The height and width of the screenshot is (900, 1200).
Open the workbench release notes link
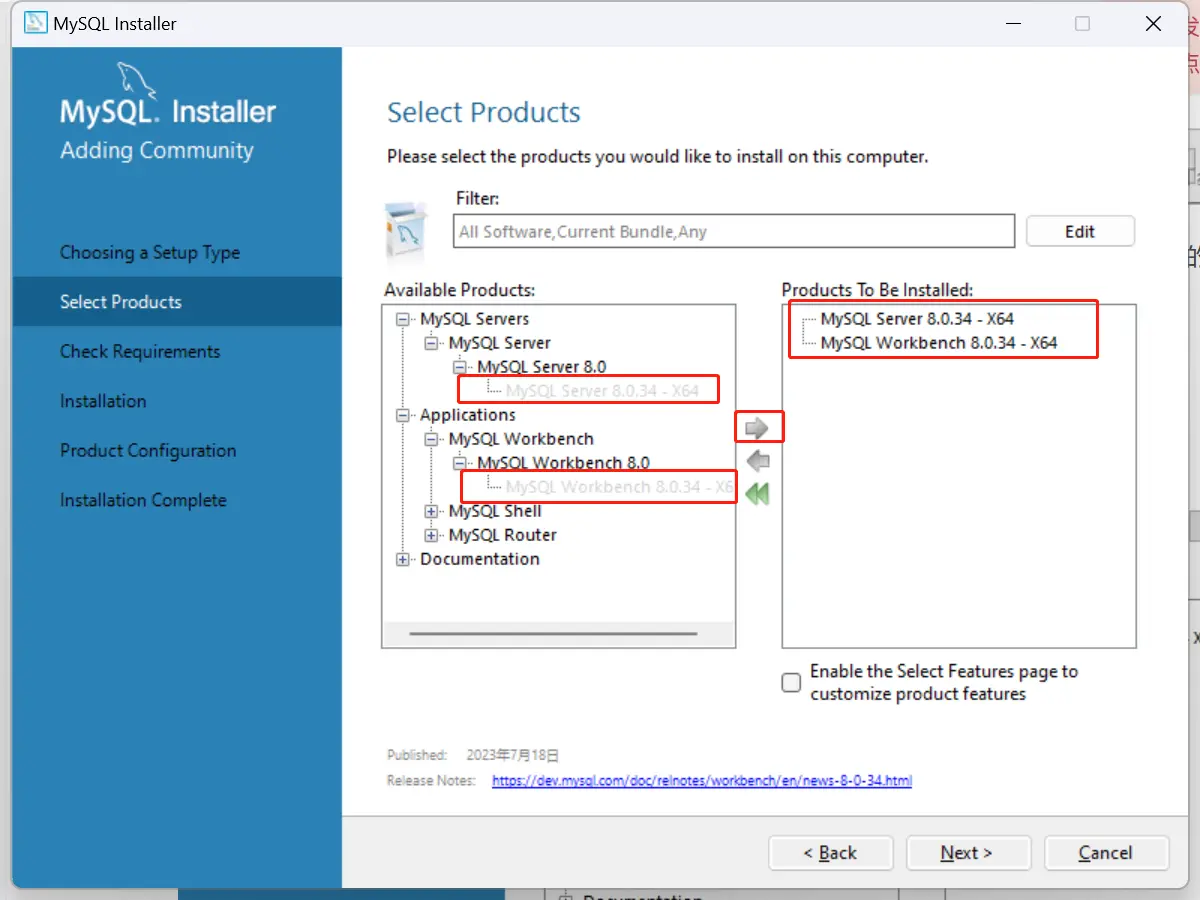click(702, 780)
